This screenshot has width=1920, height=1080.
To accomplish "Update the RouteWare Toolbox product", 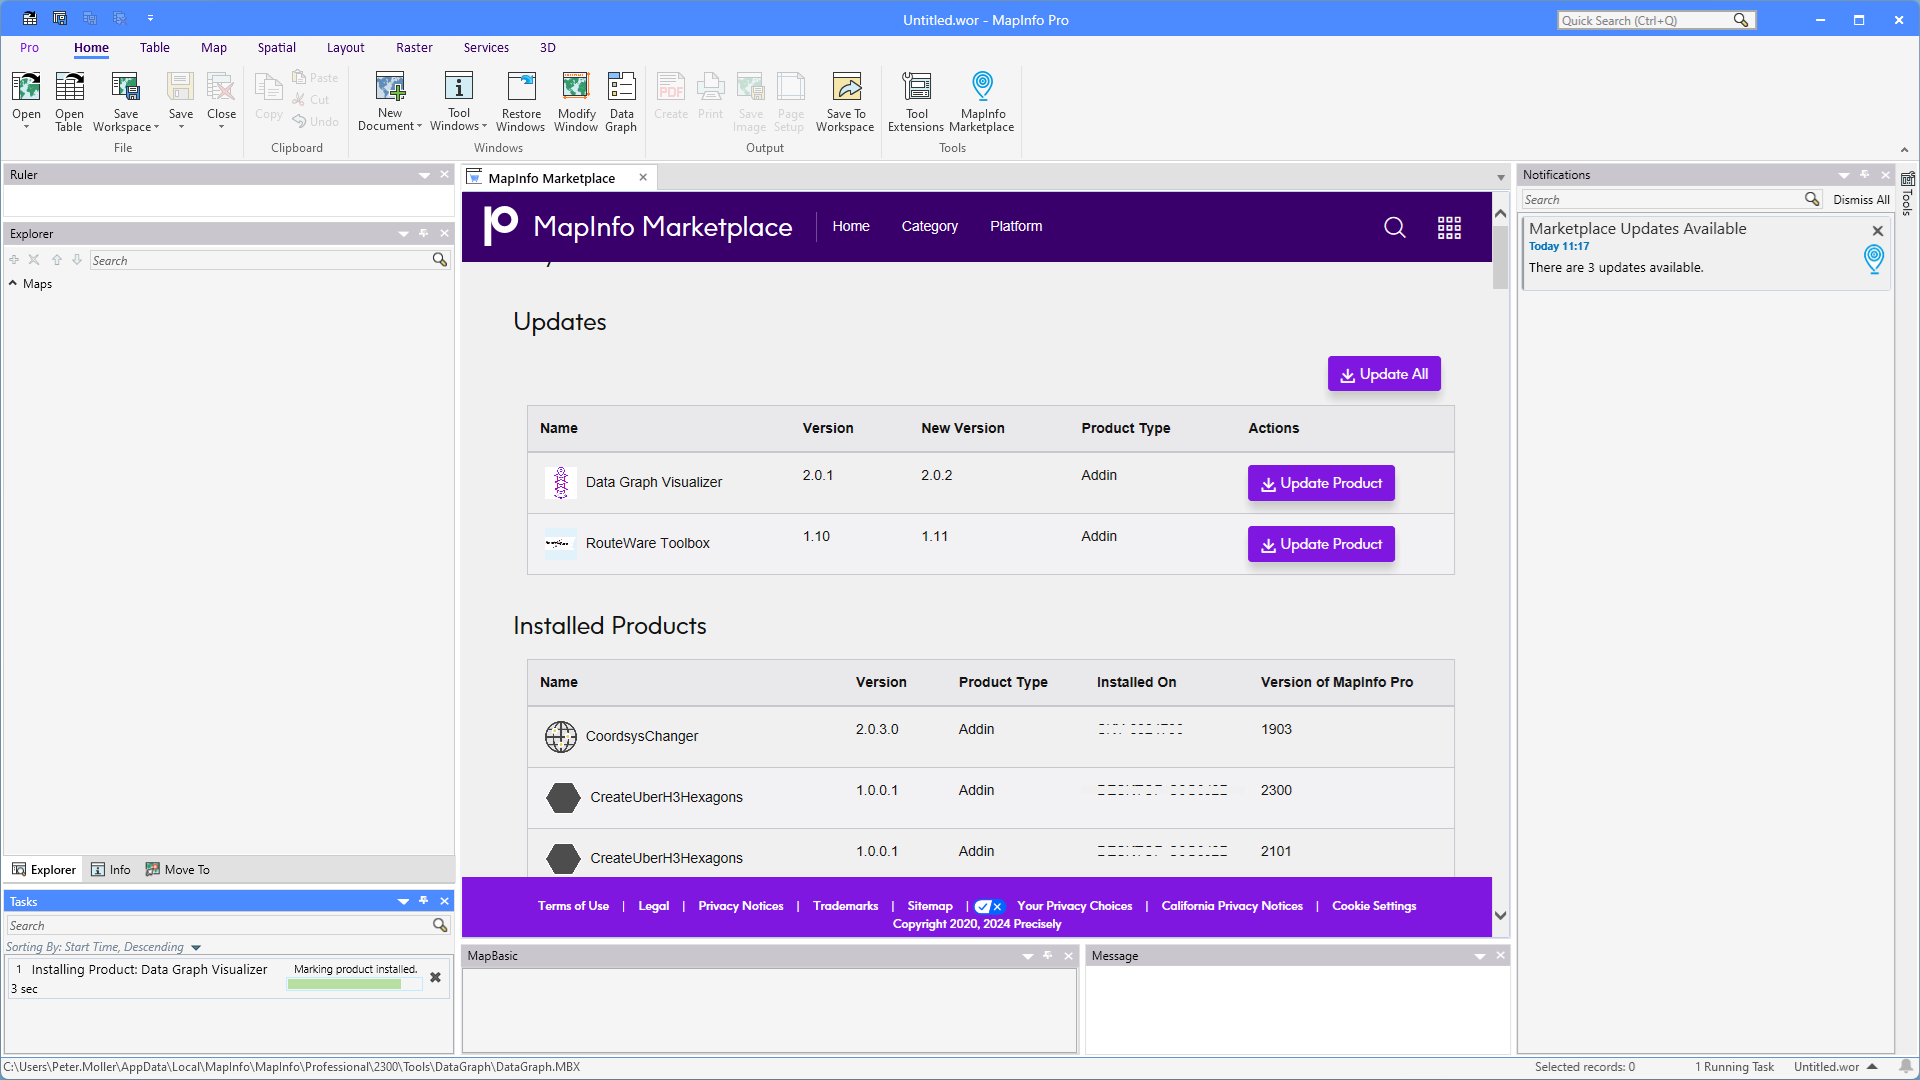I will pyautogui.click(x=1320, y=544).
